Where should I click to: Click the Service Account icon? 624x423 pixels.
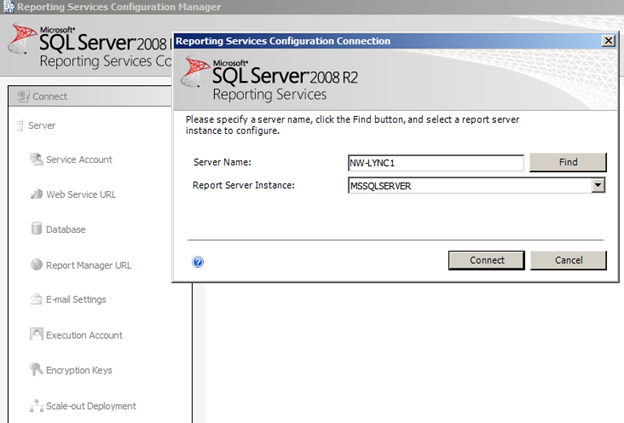[x=36, y=159]
